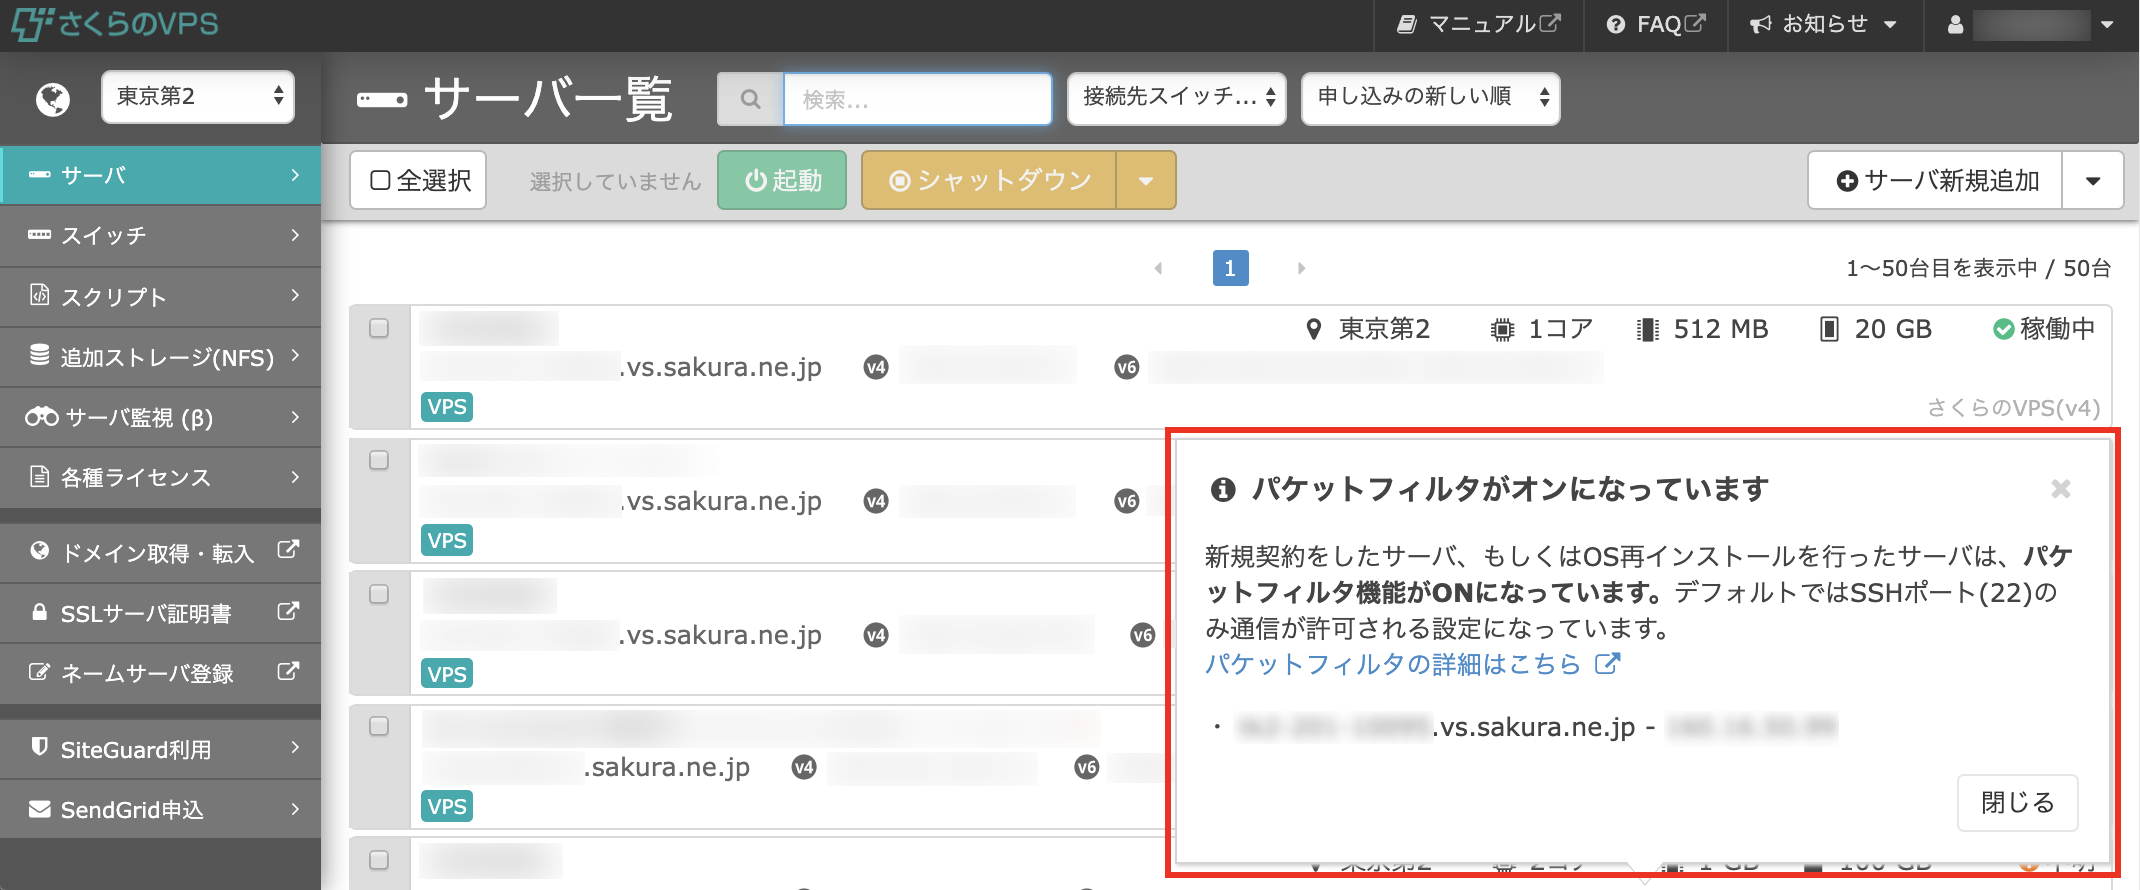
Task: Click the スクリプト file icon in sidebar
Action: point(39,295)
